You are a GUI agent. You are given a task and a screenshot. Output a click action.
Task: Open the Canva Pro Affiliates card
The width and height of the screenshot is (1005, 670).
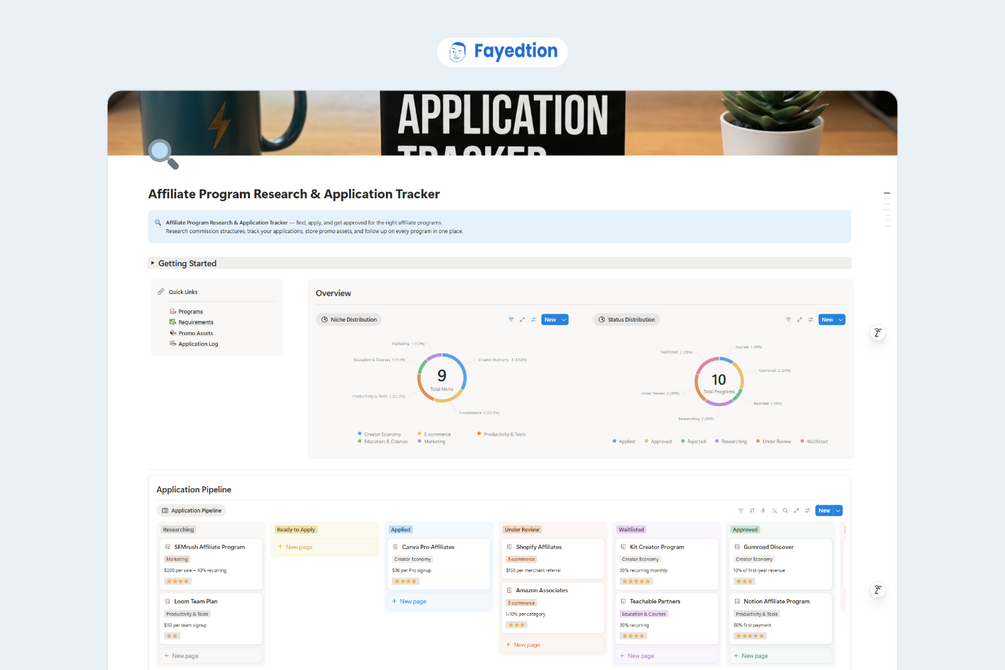[x=439, y=564]
